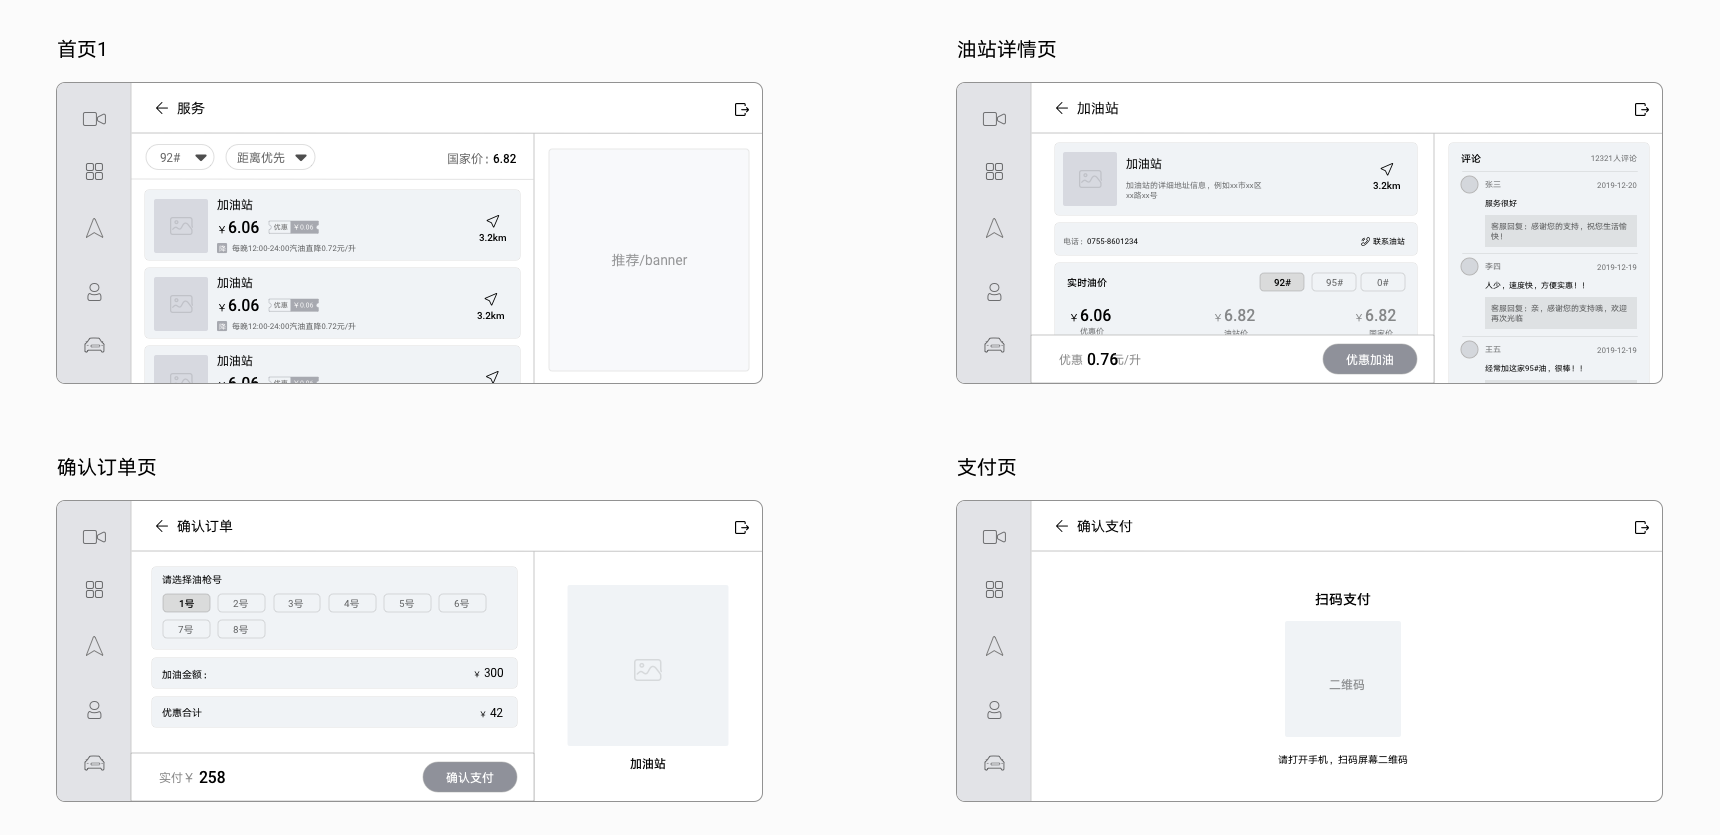Click the exit icon in 确认订单 header
The image size is (1720, 835).
tap(742, 527)
